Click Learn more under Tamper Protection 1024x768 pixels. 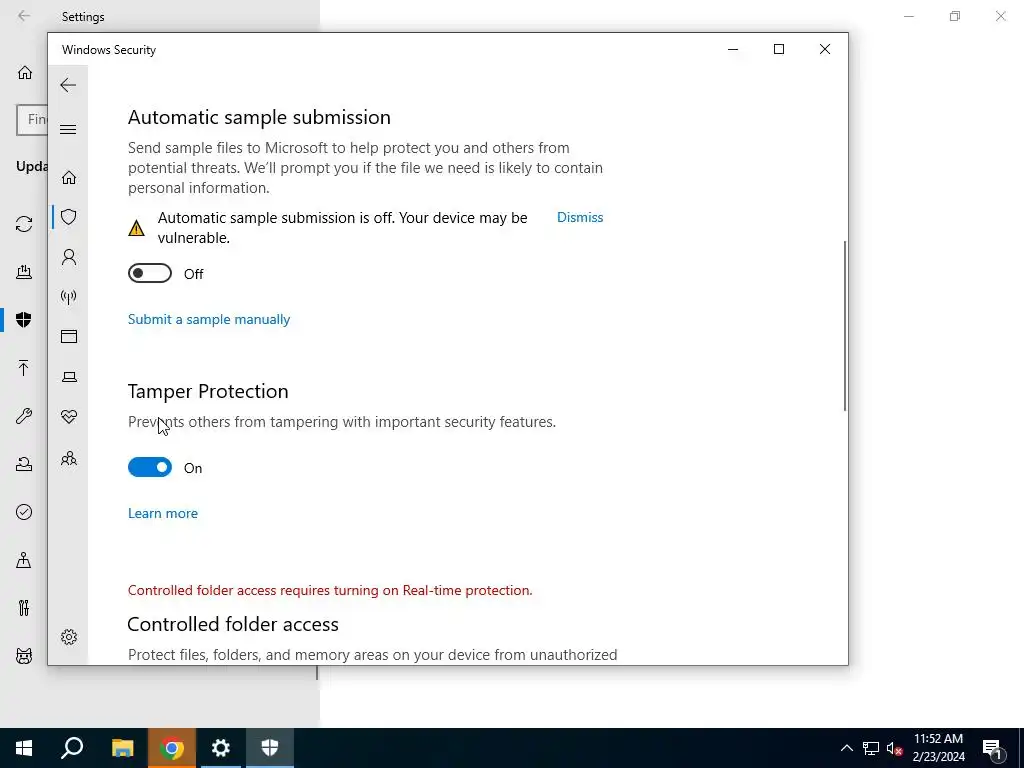(x=163, y=513)
